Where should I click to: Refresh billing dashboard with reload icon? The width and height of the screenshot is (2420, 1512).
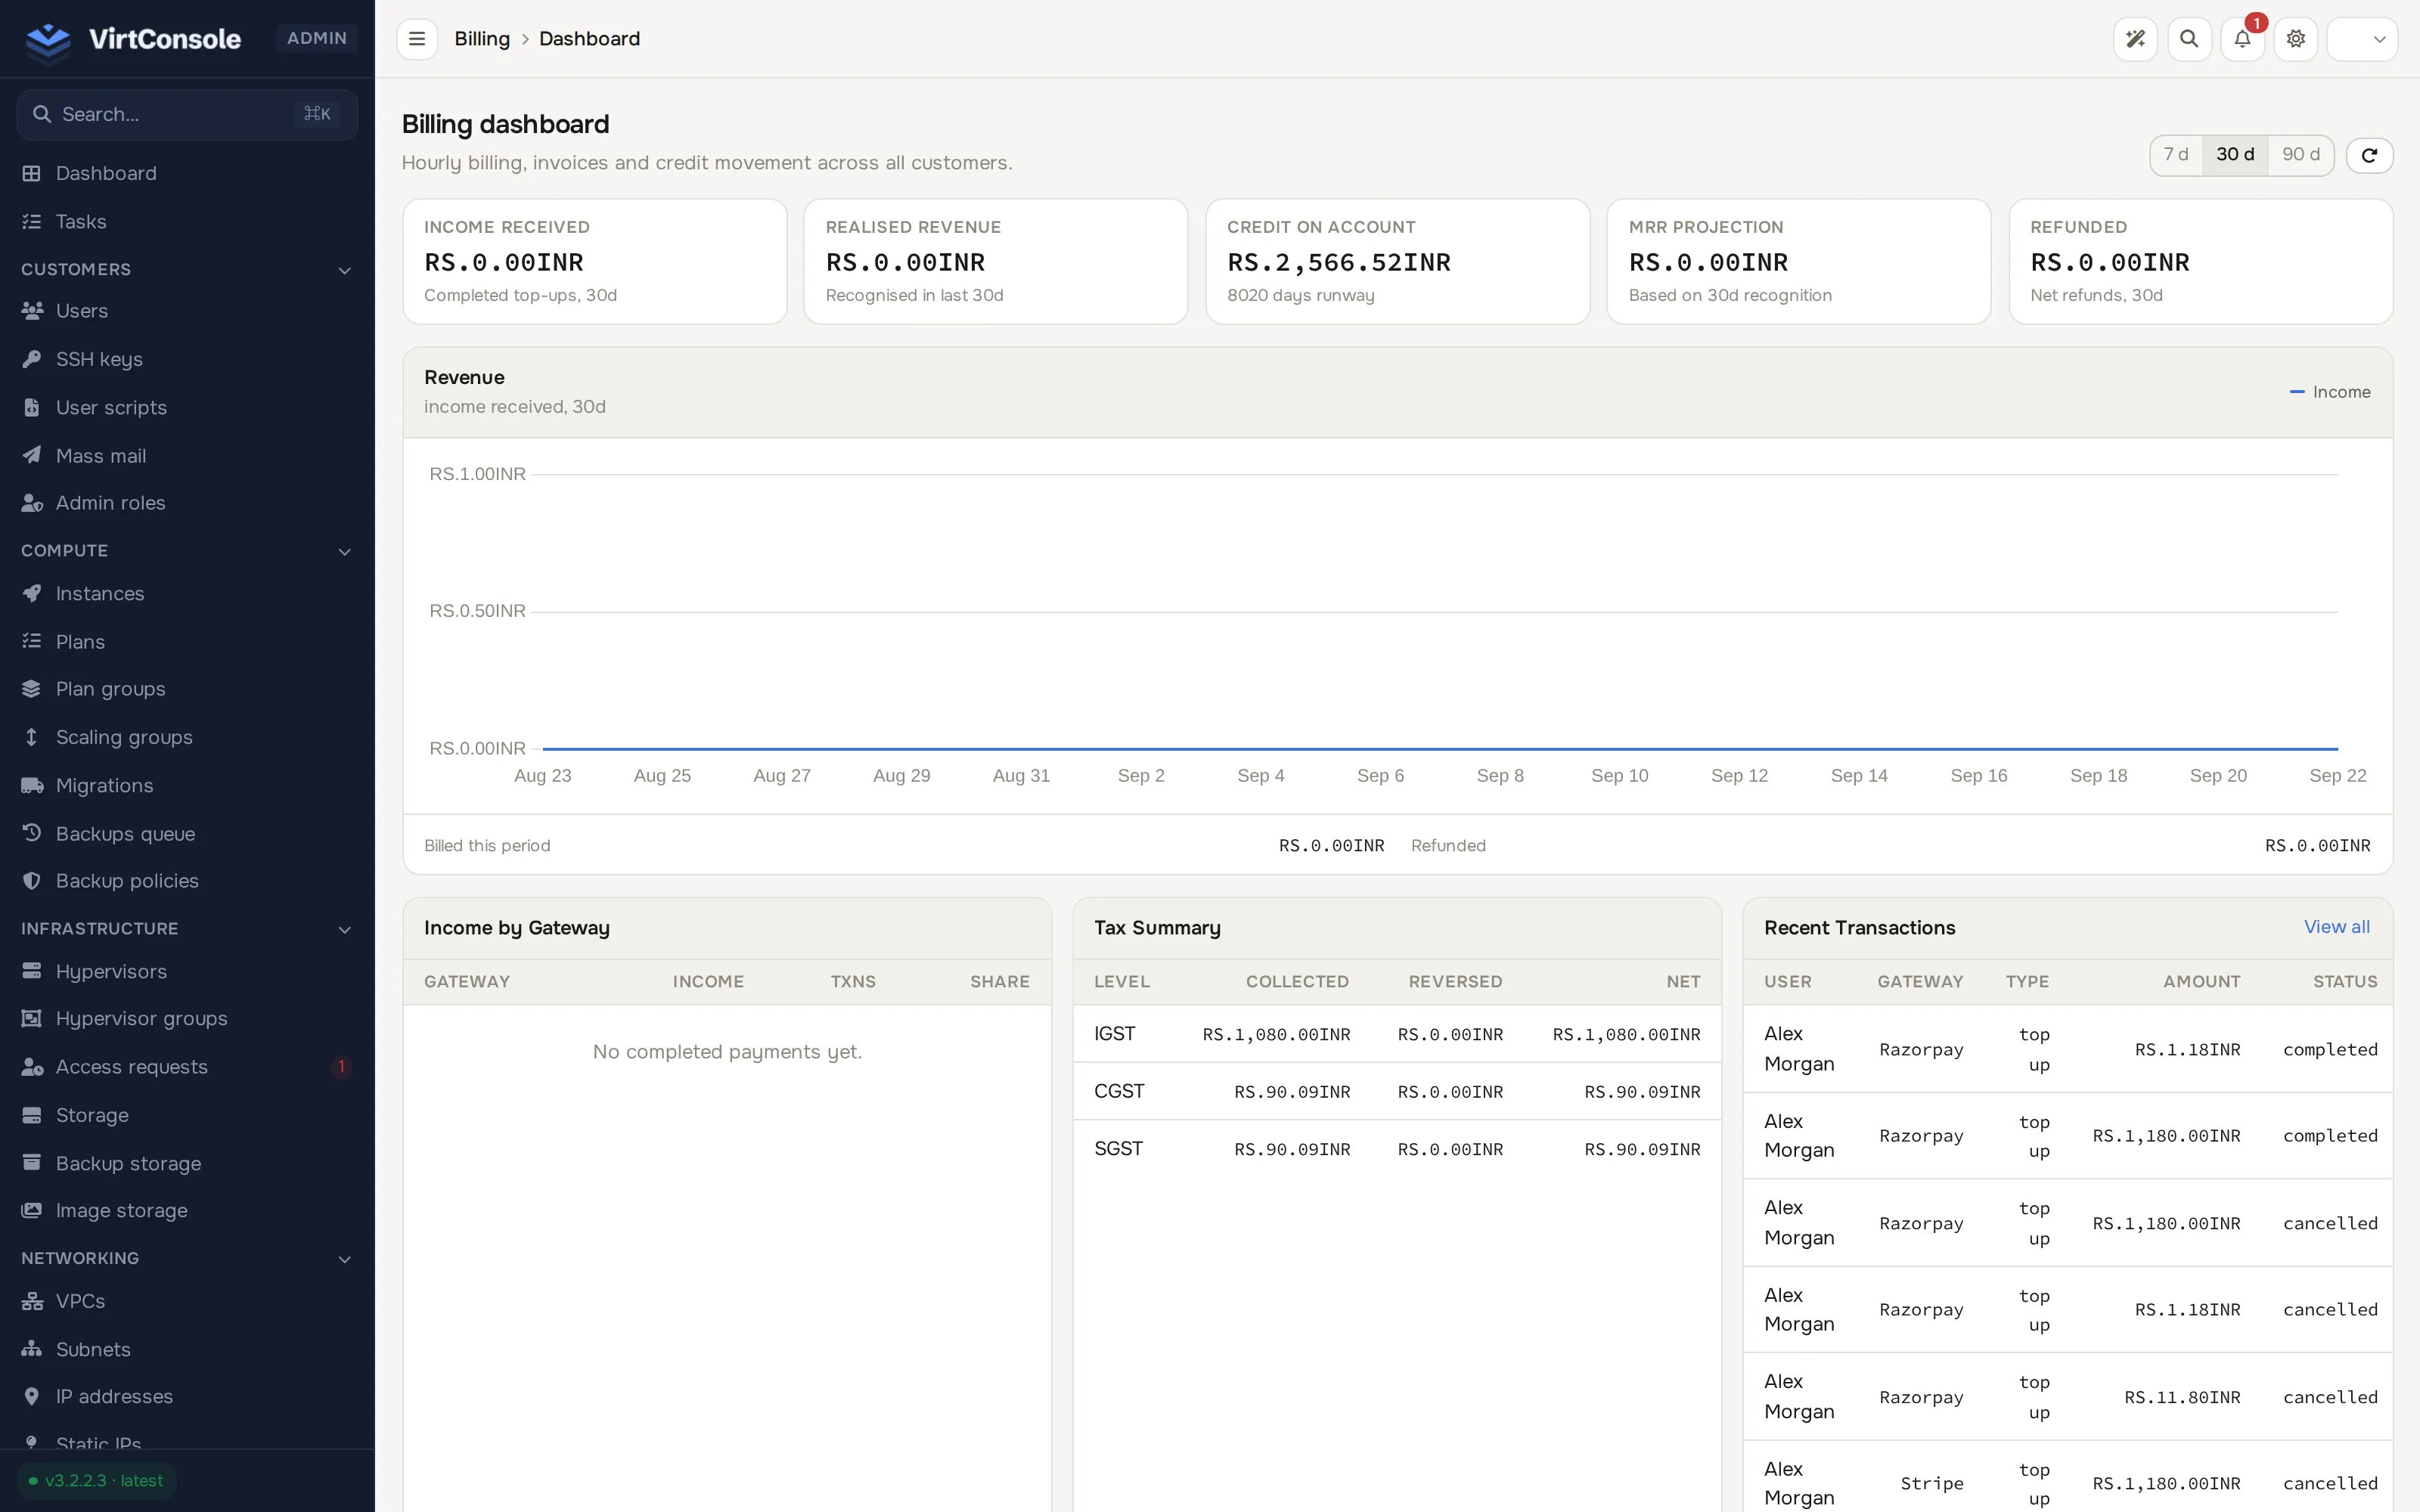coord(2369,155)
